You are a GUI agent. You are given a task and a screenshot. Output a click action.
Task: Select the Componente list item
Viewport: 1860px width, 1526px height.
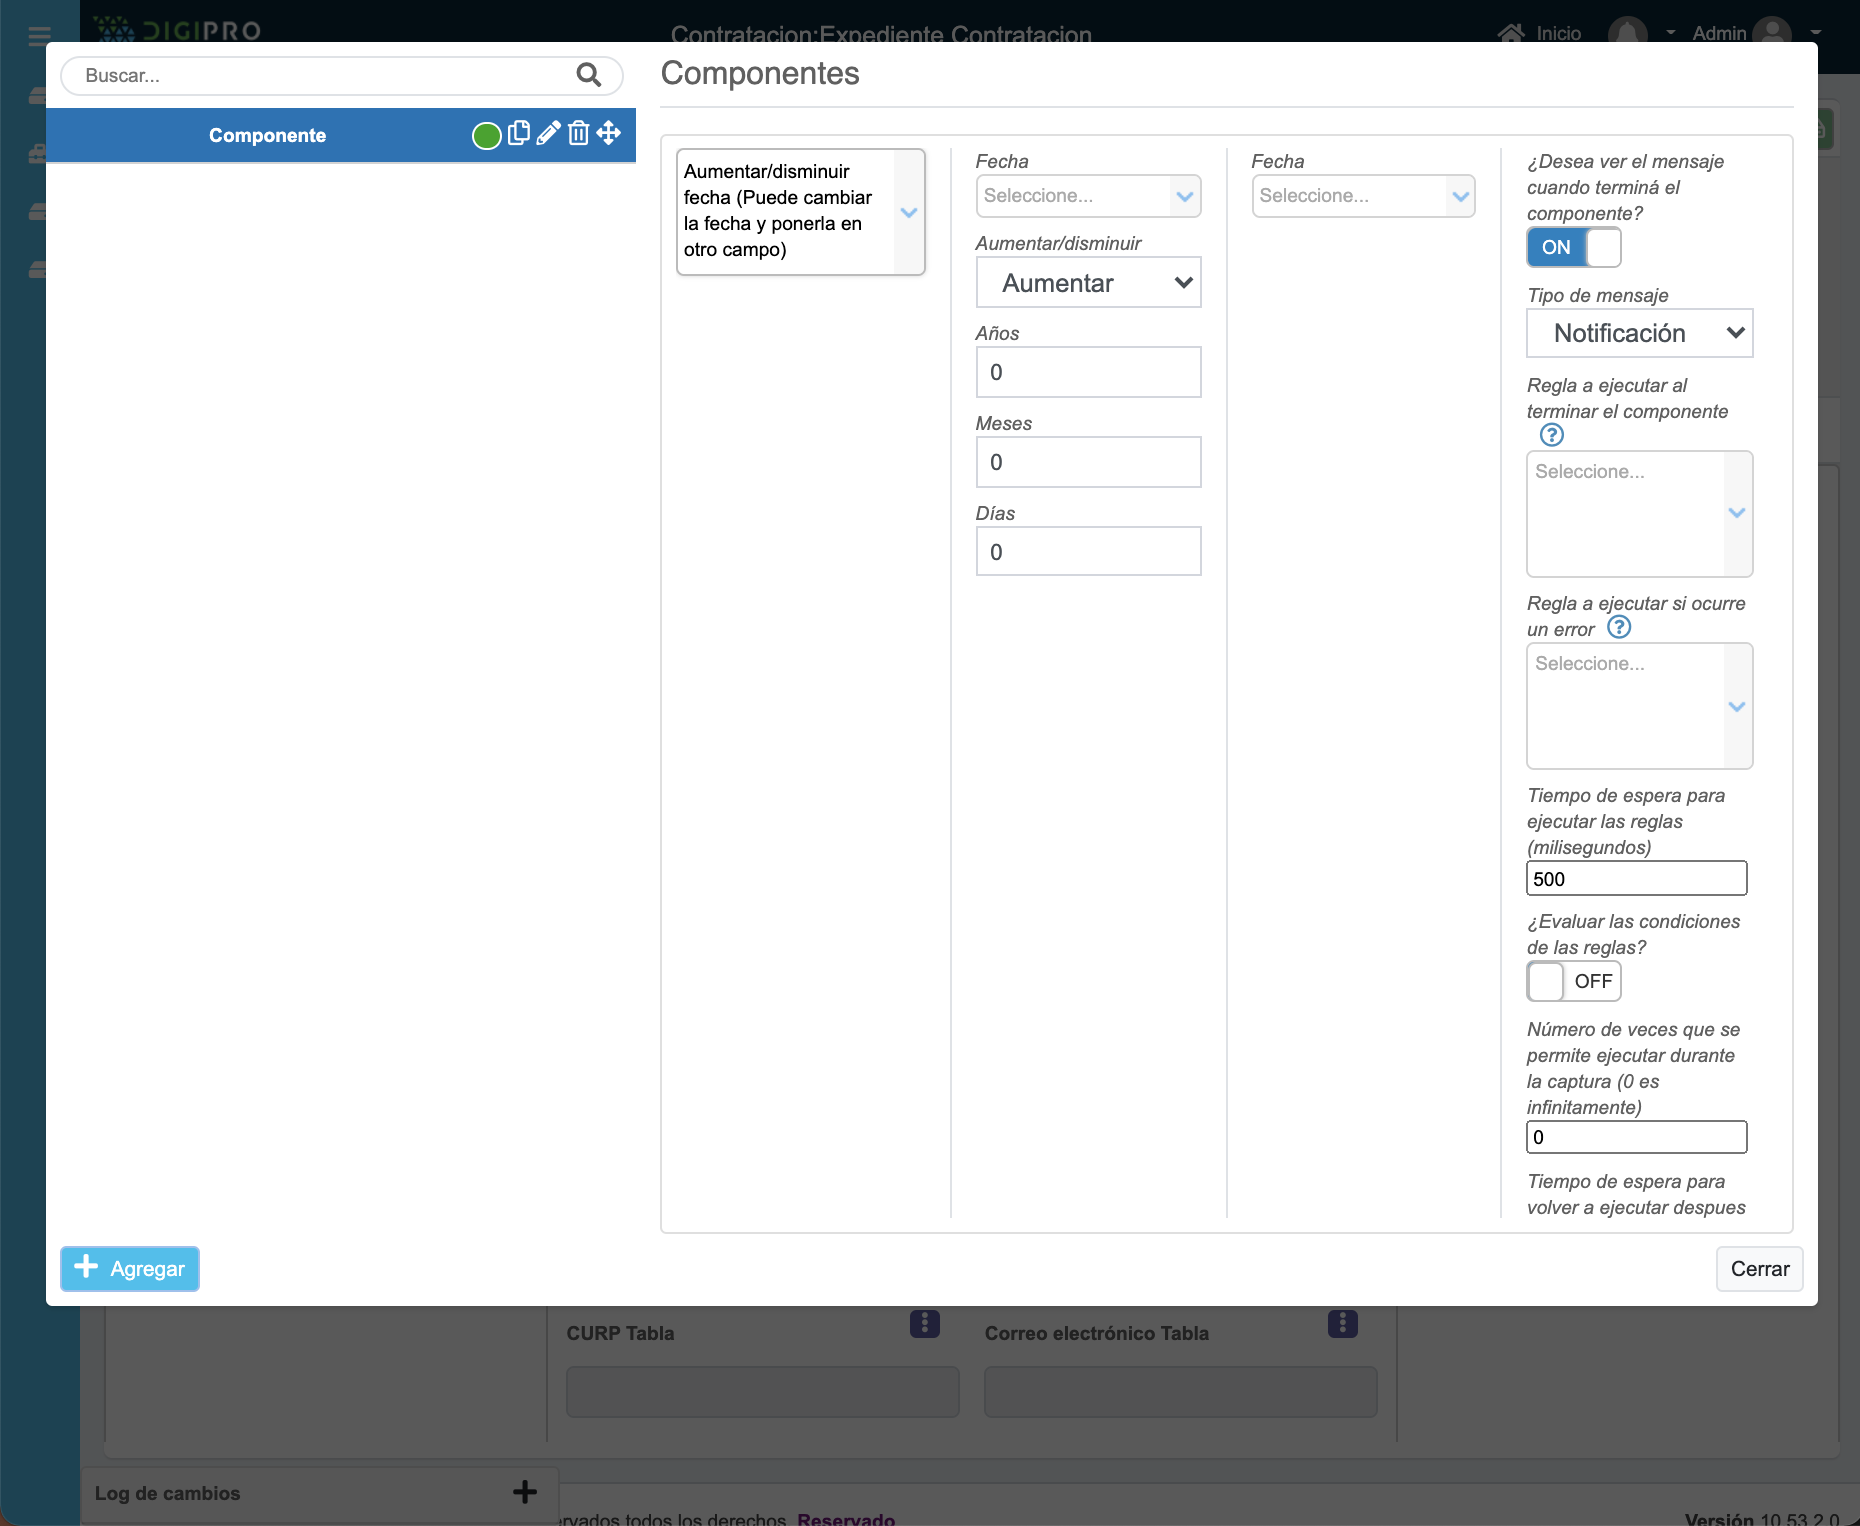(267, 136)
